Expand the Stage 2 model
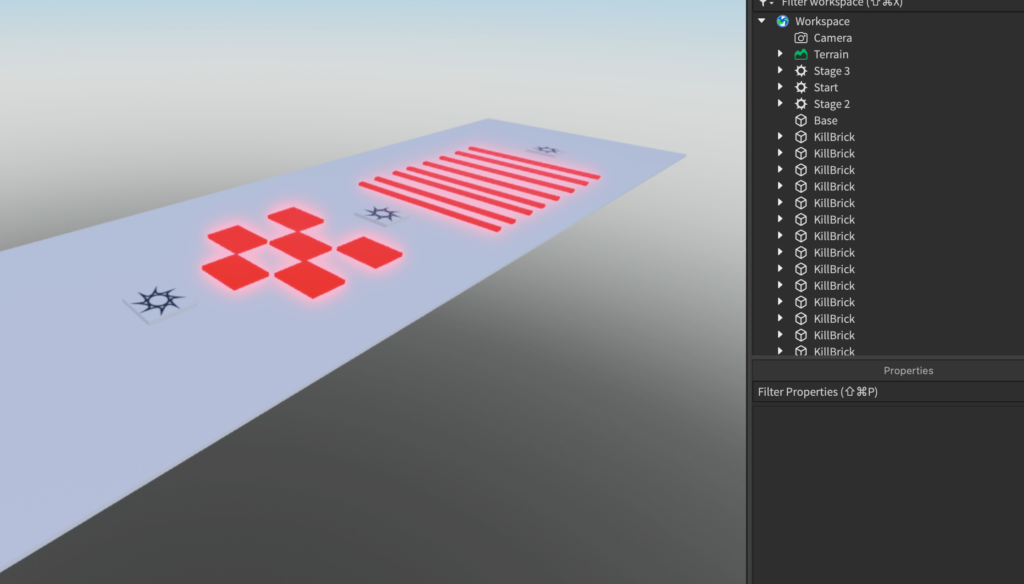 (x=780, y=103)
